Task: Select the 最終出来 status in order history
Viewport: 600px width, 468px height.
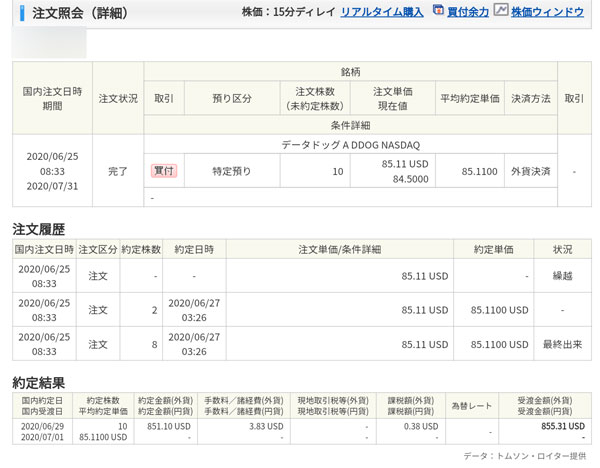Action: click(x=563, y=344)
